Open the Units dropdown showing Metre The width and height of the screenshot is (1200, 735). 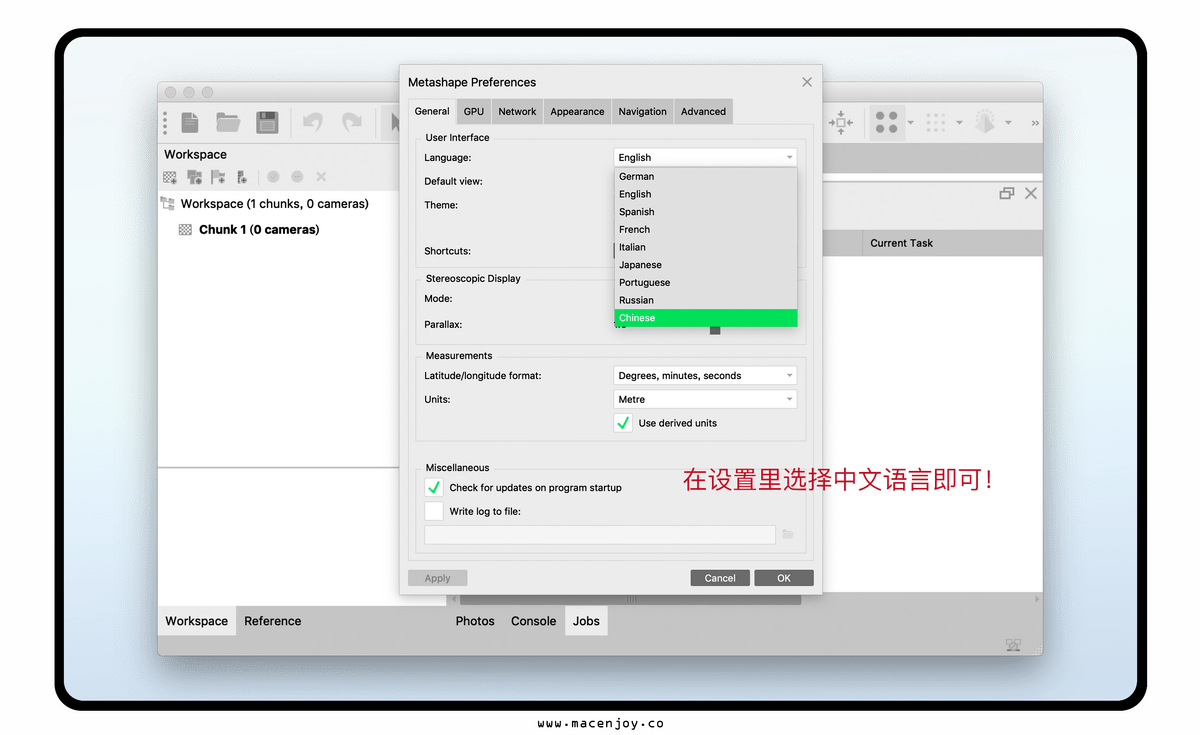pos(705,399)
